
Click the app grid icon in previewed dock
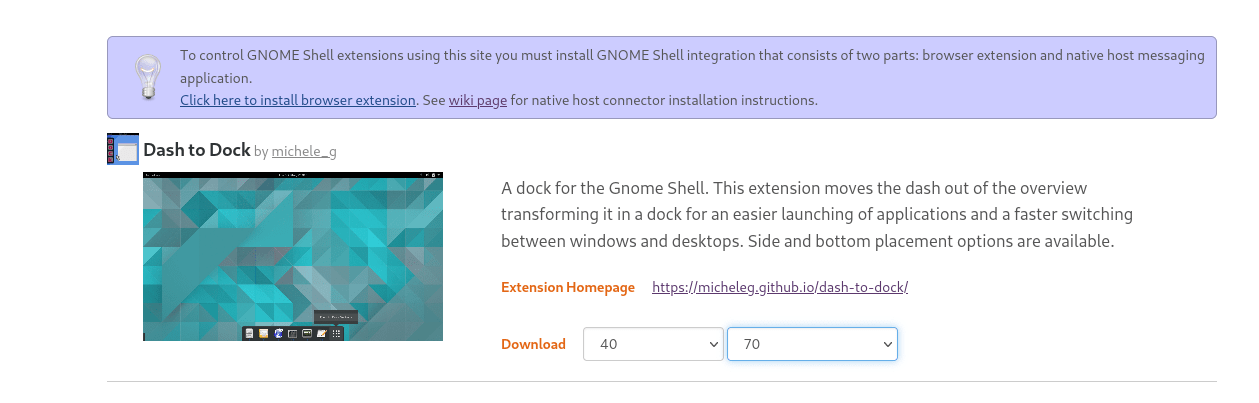point(336,333)
